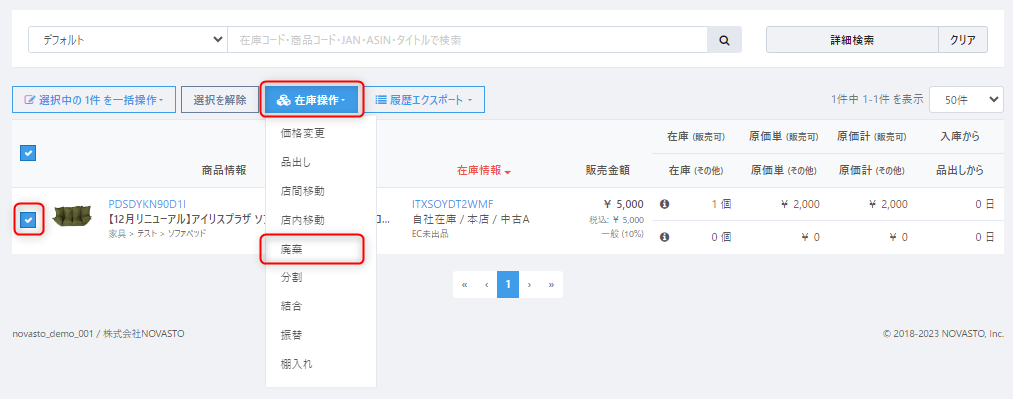Click the 詳細検索 button
Screen dimensions: 1013x399
click(x=852, y=40)
